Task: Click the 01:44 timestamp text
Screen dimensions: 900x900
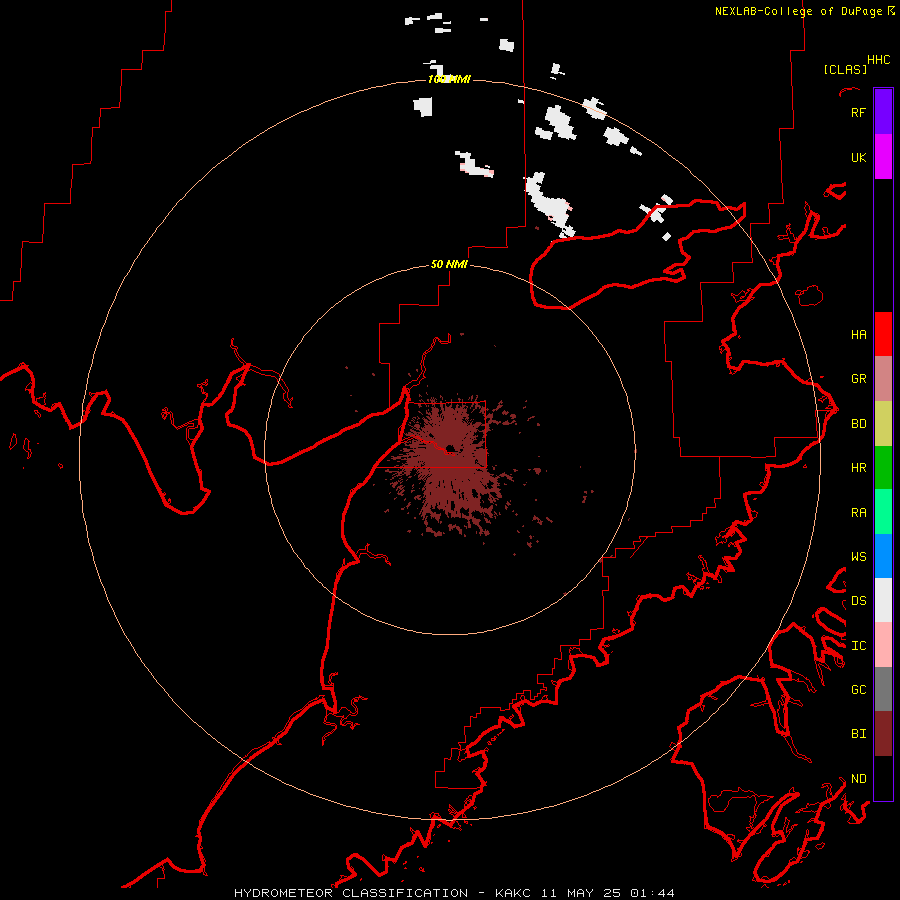Action: [652, 893]
